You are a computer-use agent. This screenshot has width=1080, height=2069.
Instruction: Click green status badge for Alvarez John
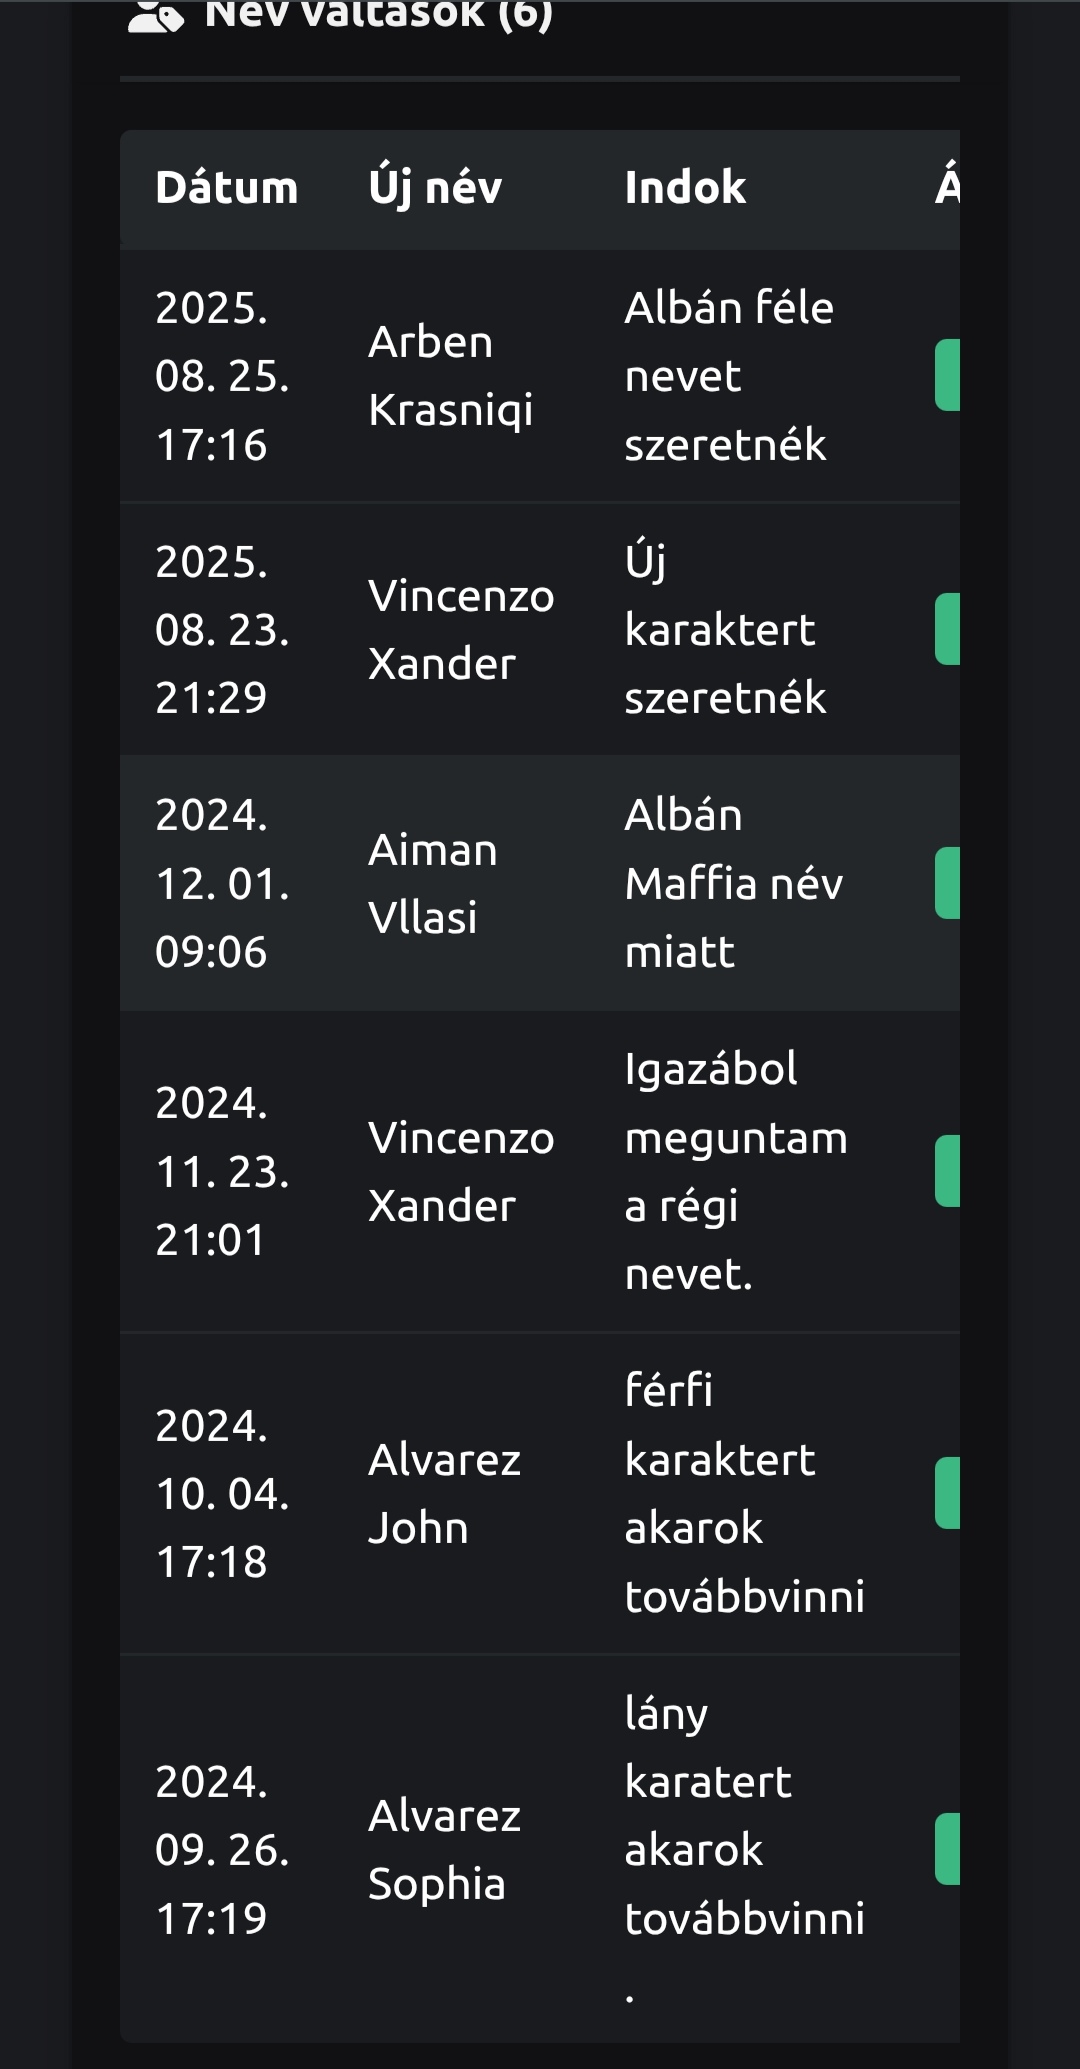point(948,1493)
